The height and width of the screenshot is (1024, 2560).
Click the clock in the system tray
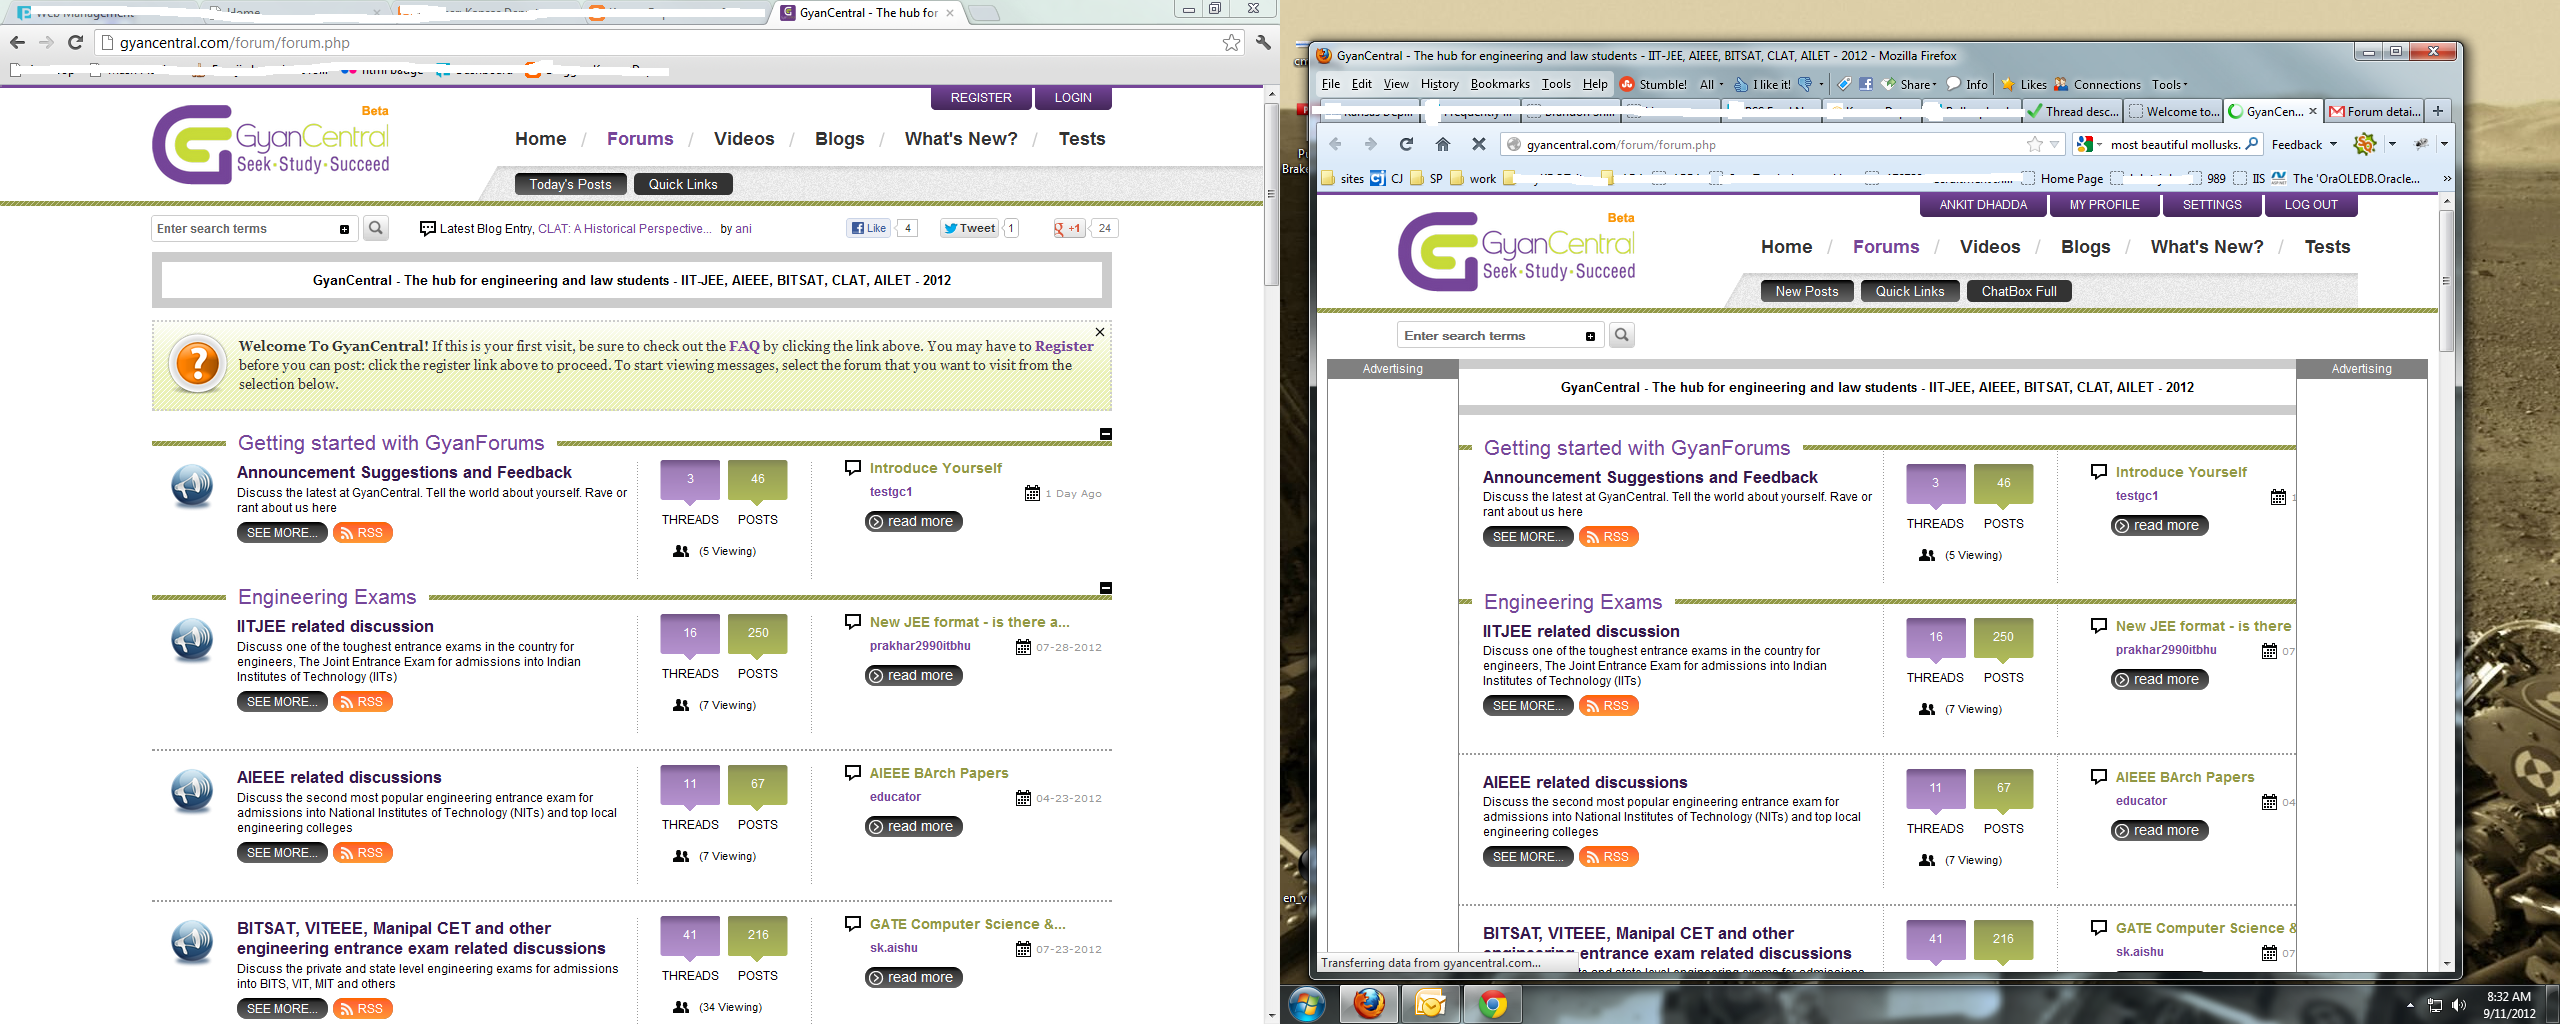pos(2509,1005)
